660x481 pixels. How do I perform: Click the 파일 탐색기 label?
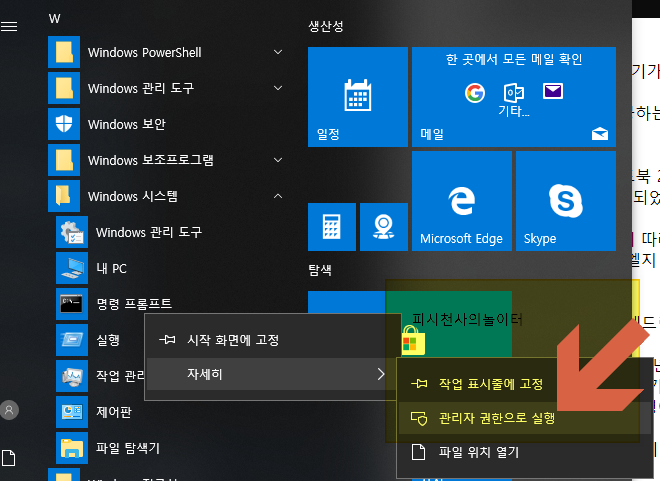click(x=128, y=448)
